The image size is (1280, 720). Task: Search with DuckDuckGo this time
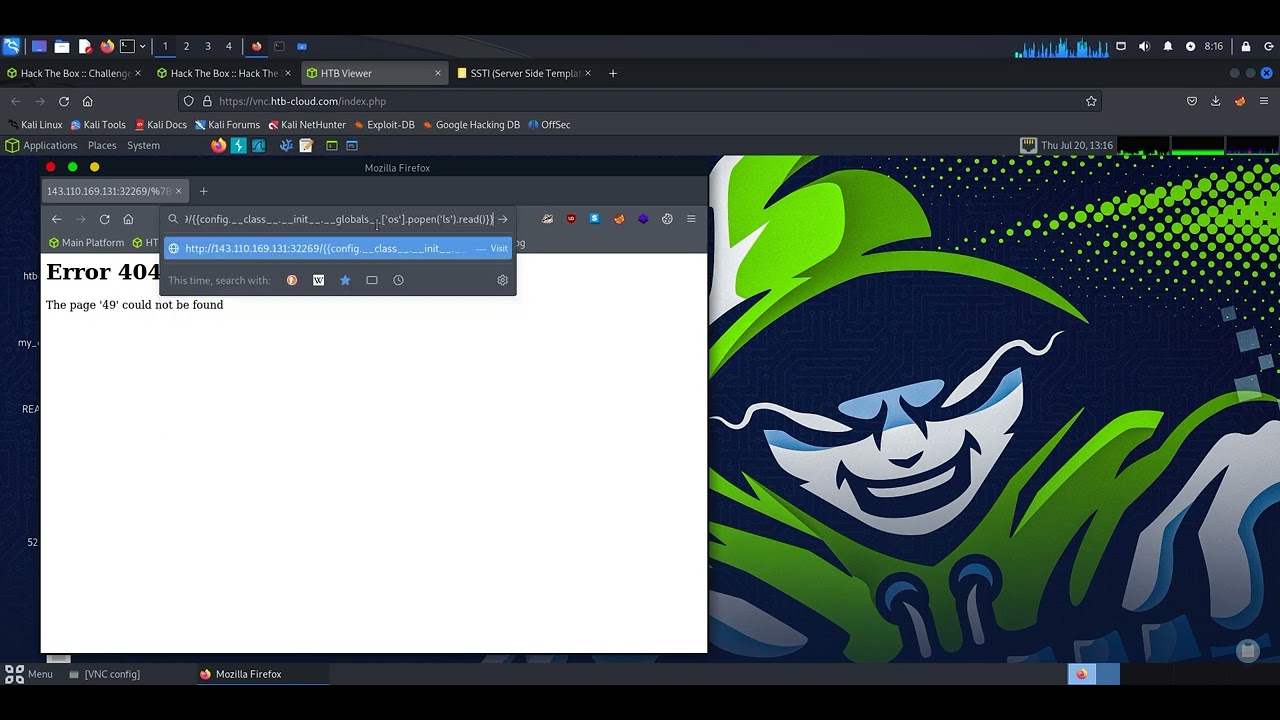coord(292,280)
